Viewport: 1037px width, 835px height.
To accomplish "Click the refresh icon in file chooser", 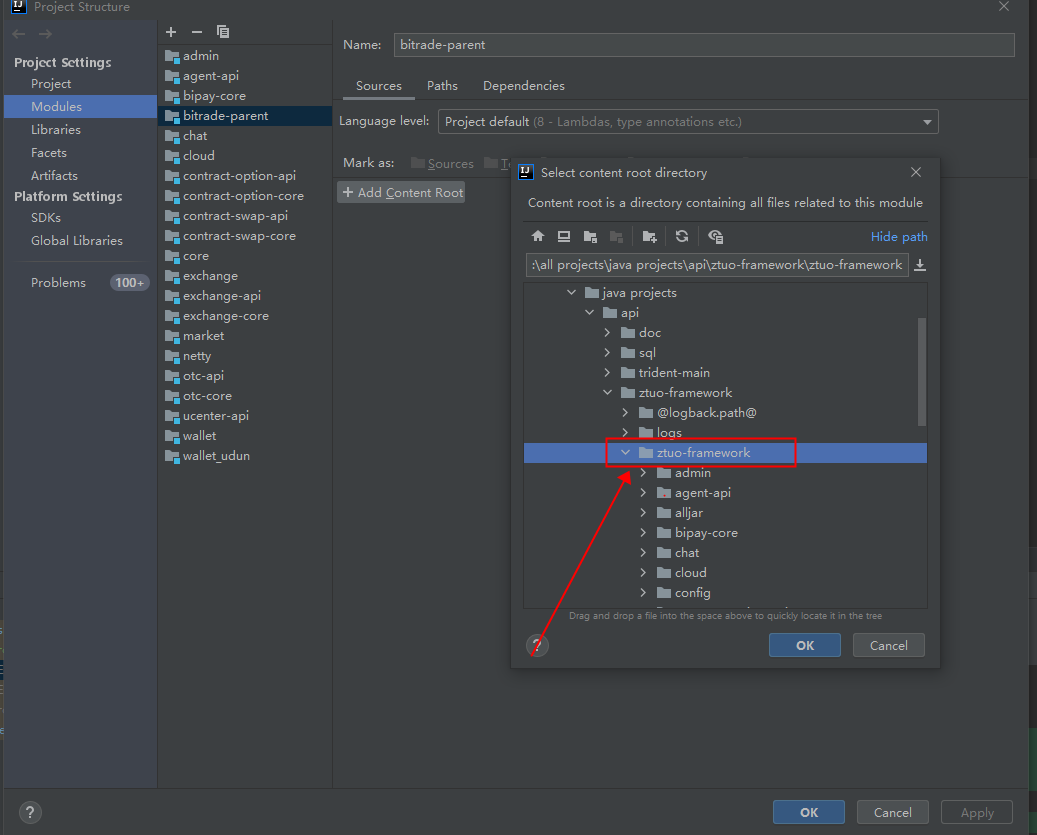I will point(682,236).
